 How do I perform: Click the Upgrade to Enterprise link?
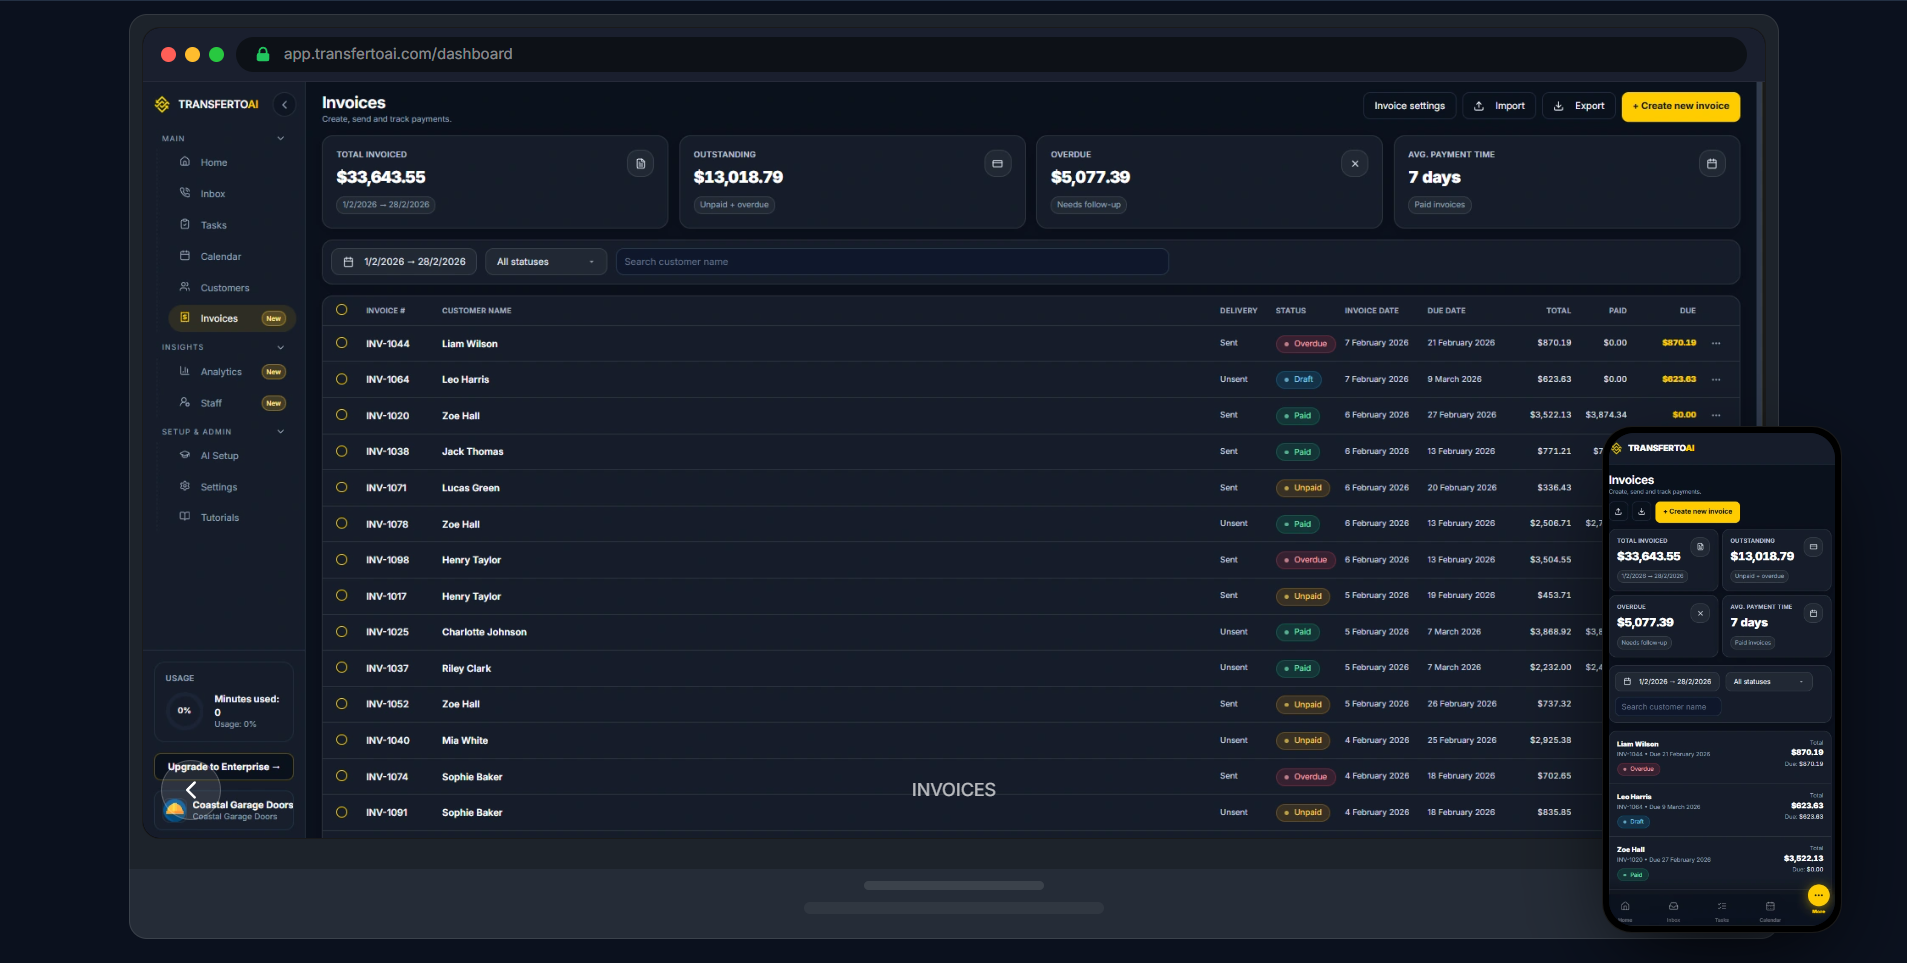click(x=223, y=766)
